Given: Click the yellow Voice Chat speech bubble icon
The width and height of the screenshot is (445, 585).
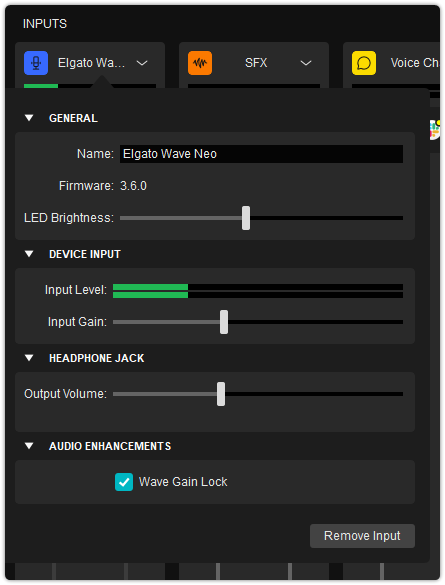Looking at the screenshot, I should 364,63.
